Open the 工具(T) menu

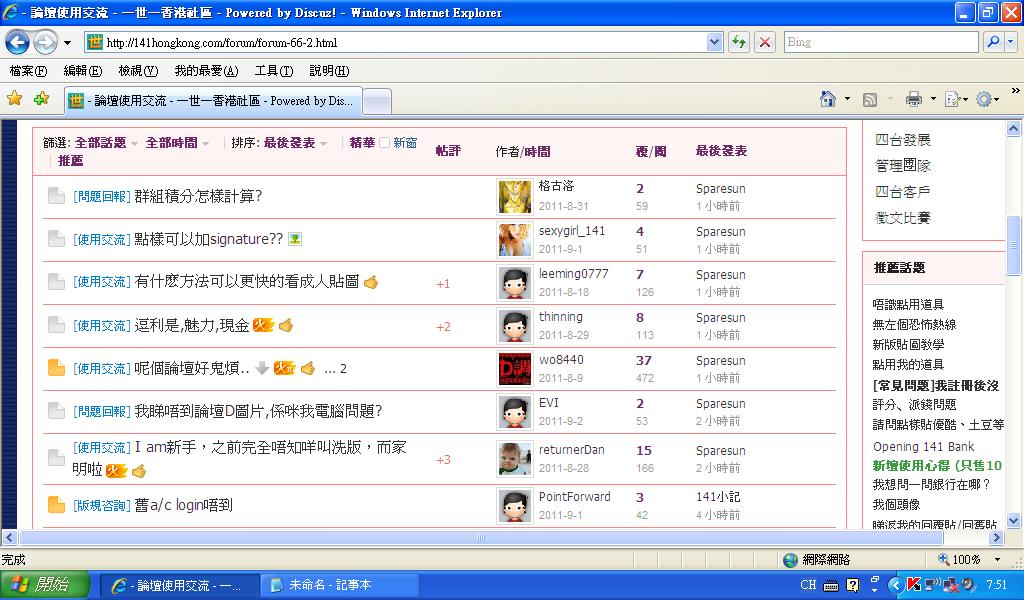tap(273, 71)
